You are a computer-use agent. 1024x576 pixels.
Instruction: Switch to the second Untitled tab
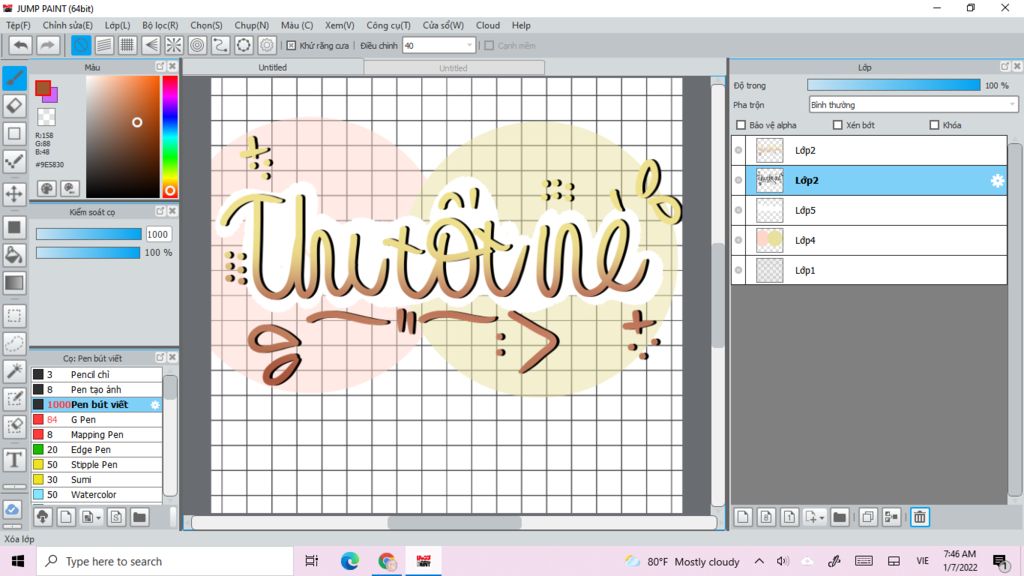pyautogui.click(x=453, y=68)
